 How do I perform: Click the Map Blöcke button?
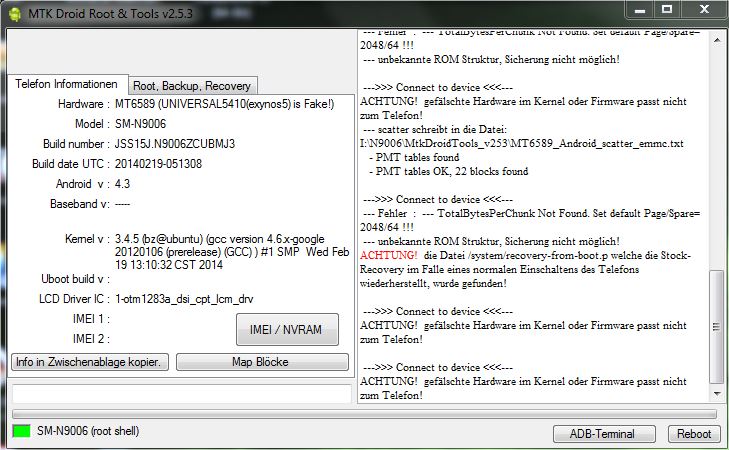tap(262, 362)
